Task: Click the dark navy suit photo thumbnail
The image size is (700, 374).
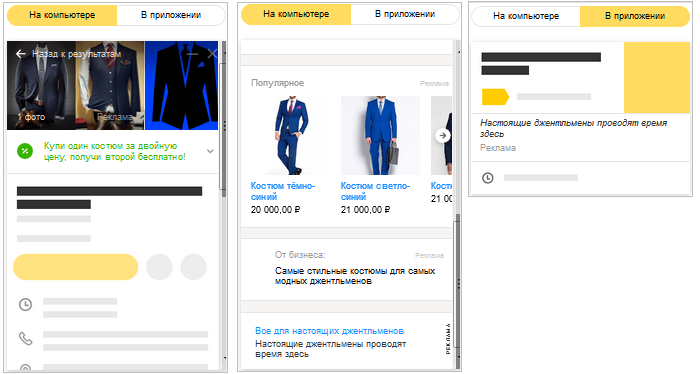Action: pos(41,85)
